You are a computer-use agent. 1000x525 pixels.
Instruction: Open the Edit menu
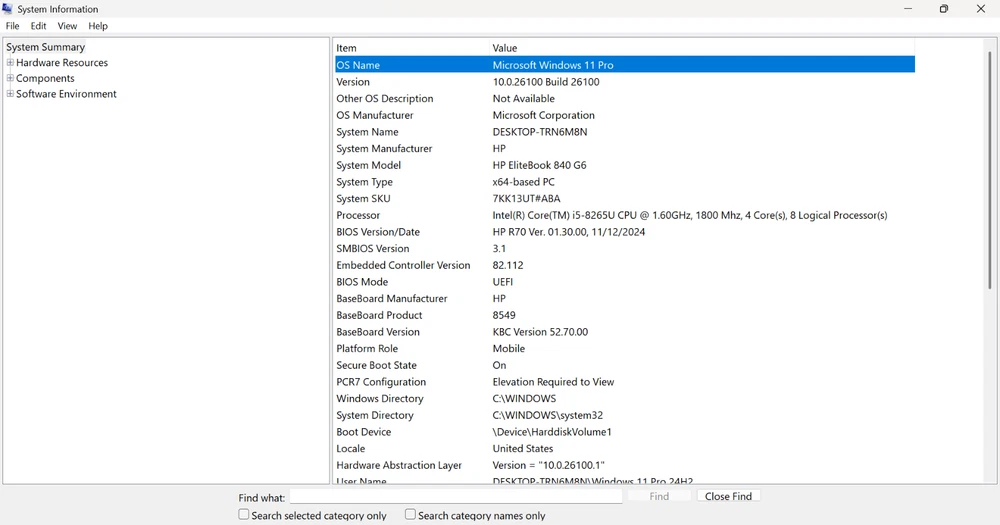[38, 26]
